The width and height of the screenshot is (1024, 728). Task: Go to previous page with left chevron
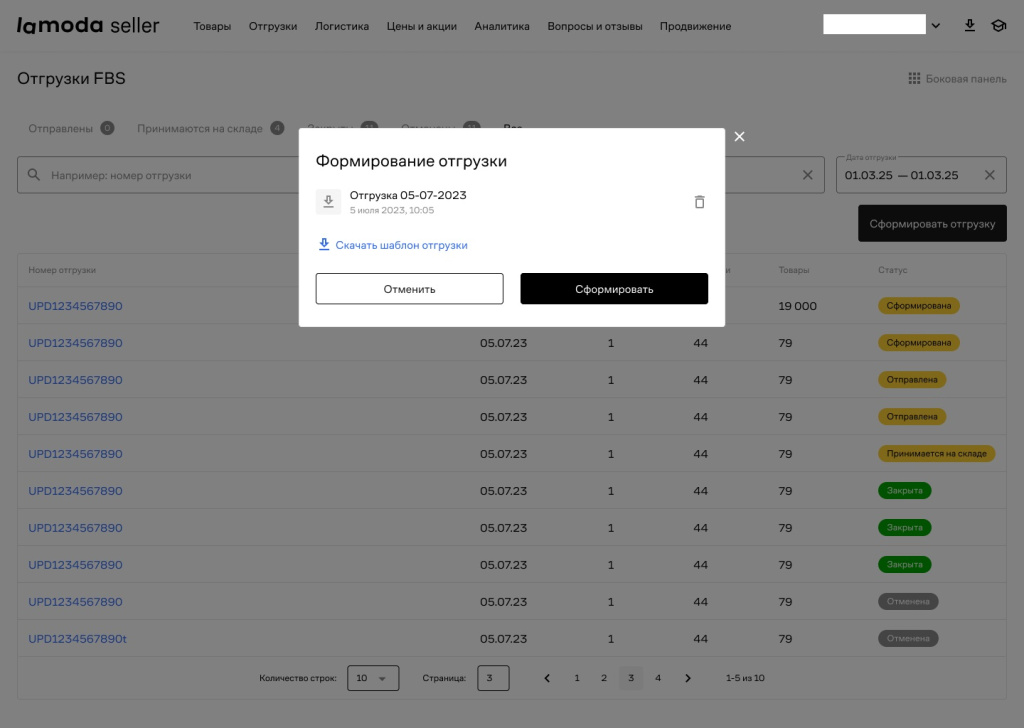click(x=547, y=678)
